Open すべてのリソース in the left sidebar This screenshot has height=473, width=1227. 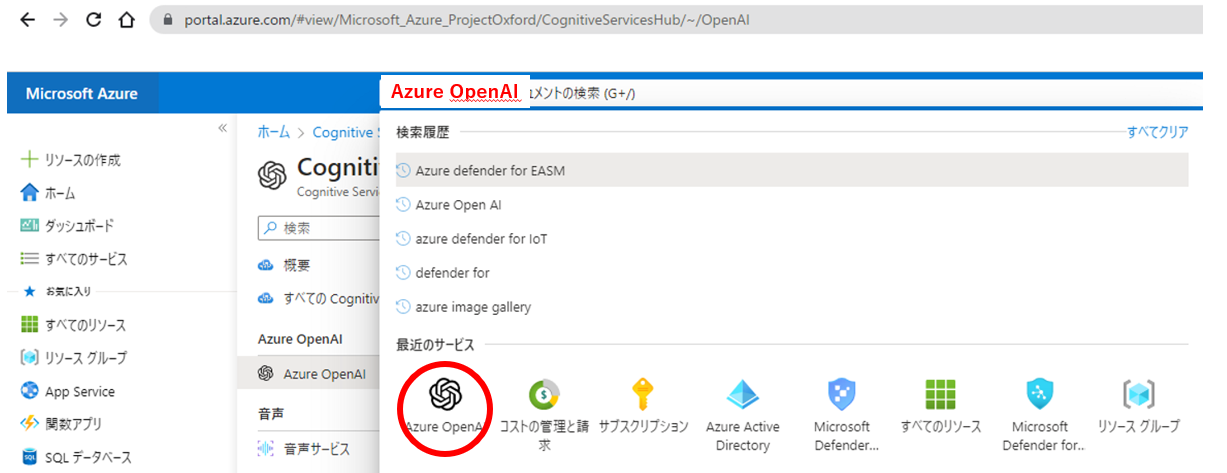(73, 325)
